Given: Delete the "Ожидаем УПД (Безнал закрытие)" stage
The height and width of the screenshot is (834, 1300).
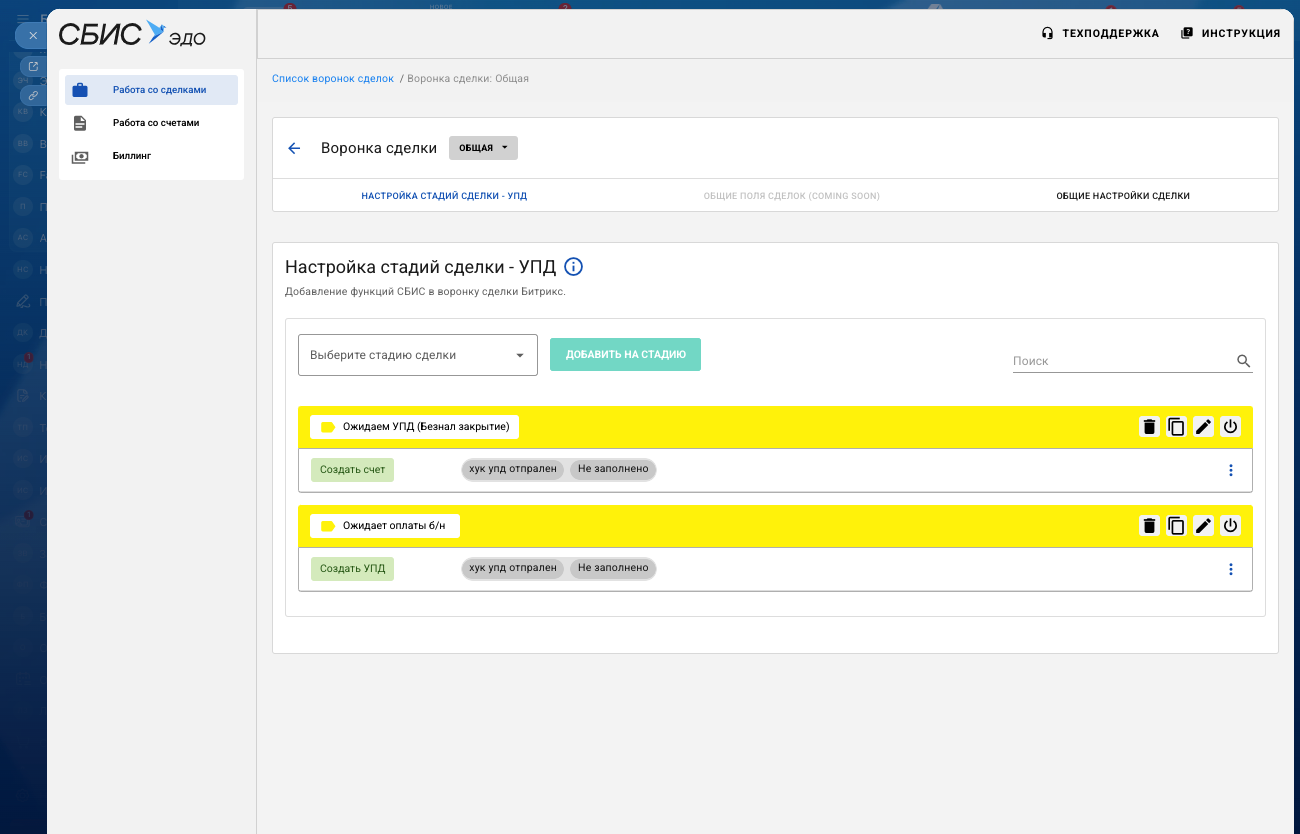Looking at the screenshot, I should click(x=1149, y=427).
